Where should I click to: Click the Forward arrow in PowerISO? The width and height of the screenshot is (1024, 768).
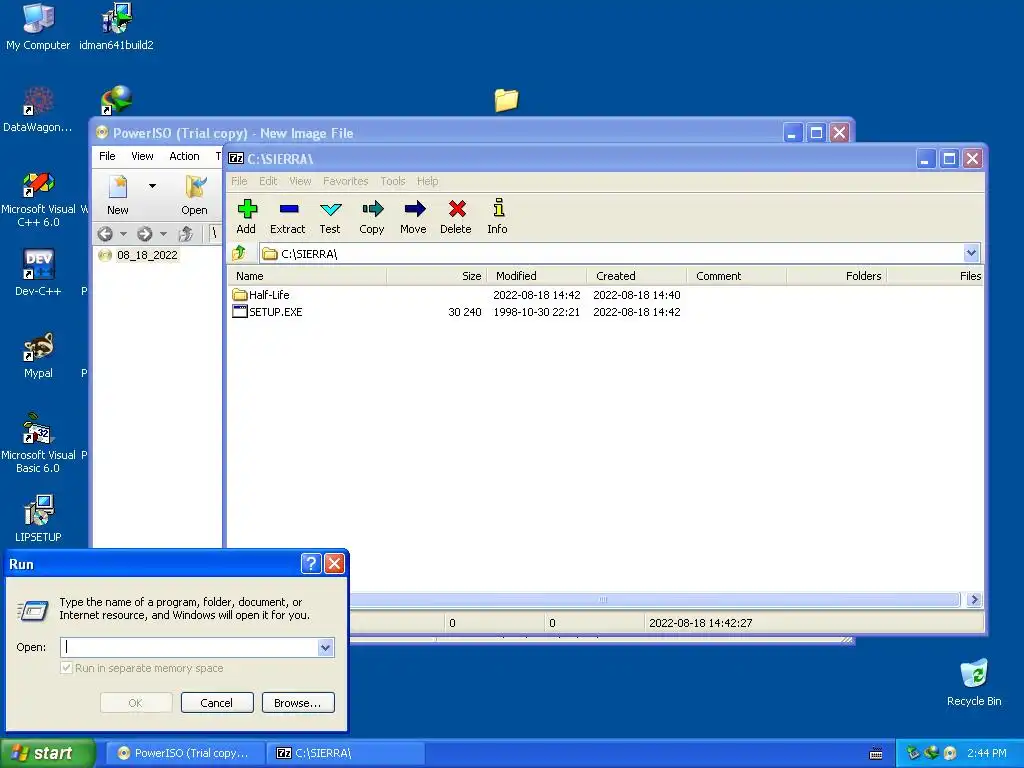pos(144,233)
